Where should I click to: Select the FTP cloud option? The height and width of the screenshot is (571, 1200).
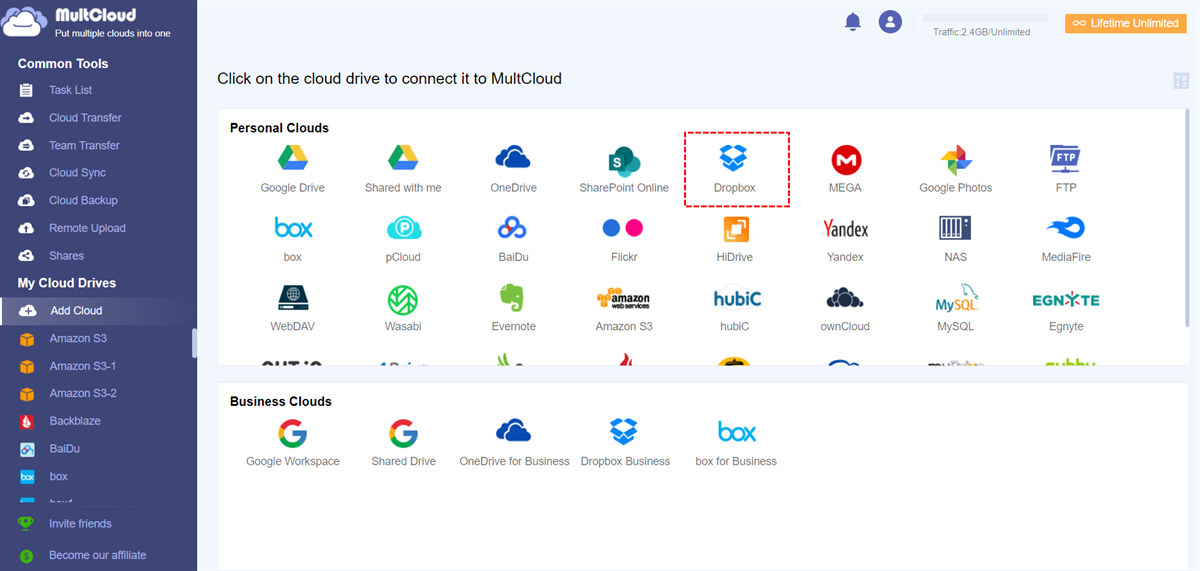(x=1066, y=169)
